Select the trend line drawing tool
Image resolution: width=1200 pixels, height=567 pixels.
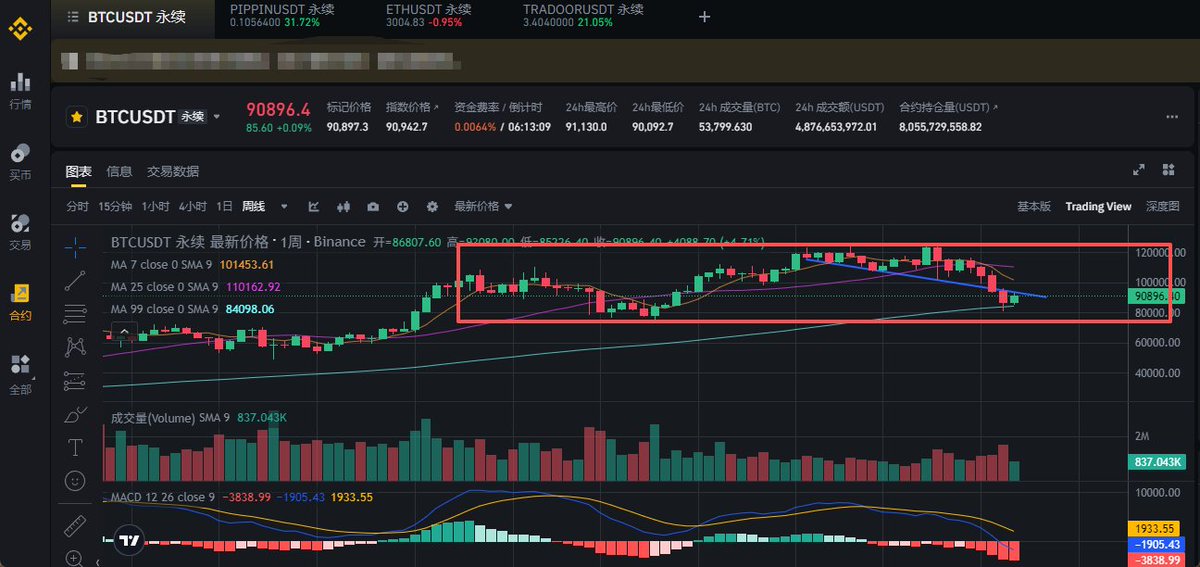click(x=75, y=281)
